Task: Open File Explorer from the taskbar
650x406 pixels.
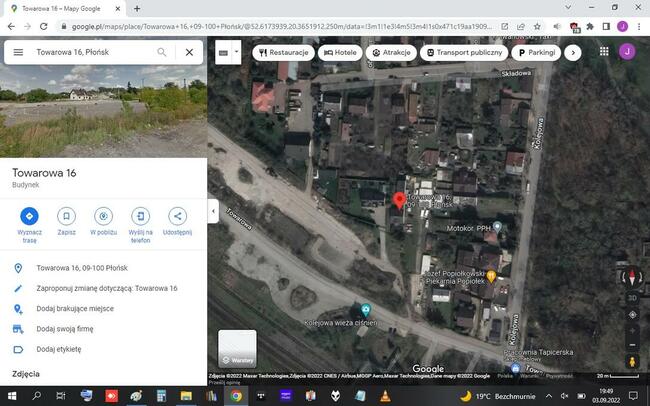Action: pyautogui.click(x=186, y=396)
